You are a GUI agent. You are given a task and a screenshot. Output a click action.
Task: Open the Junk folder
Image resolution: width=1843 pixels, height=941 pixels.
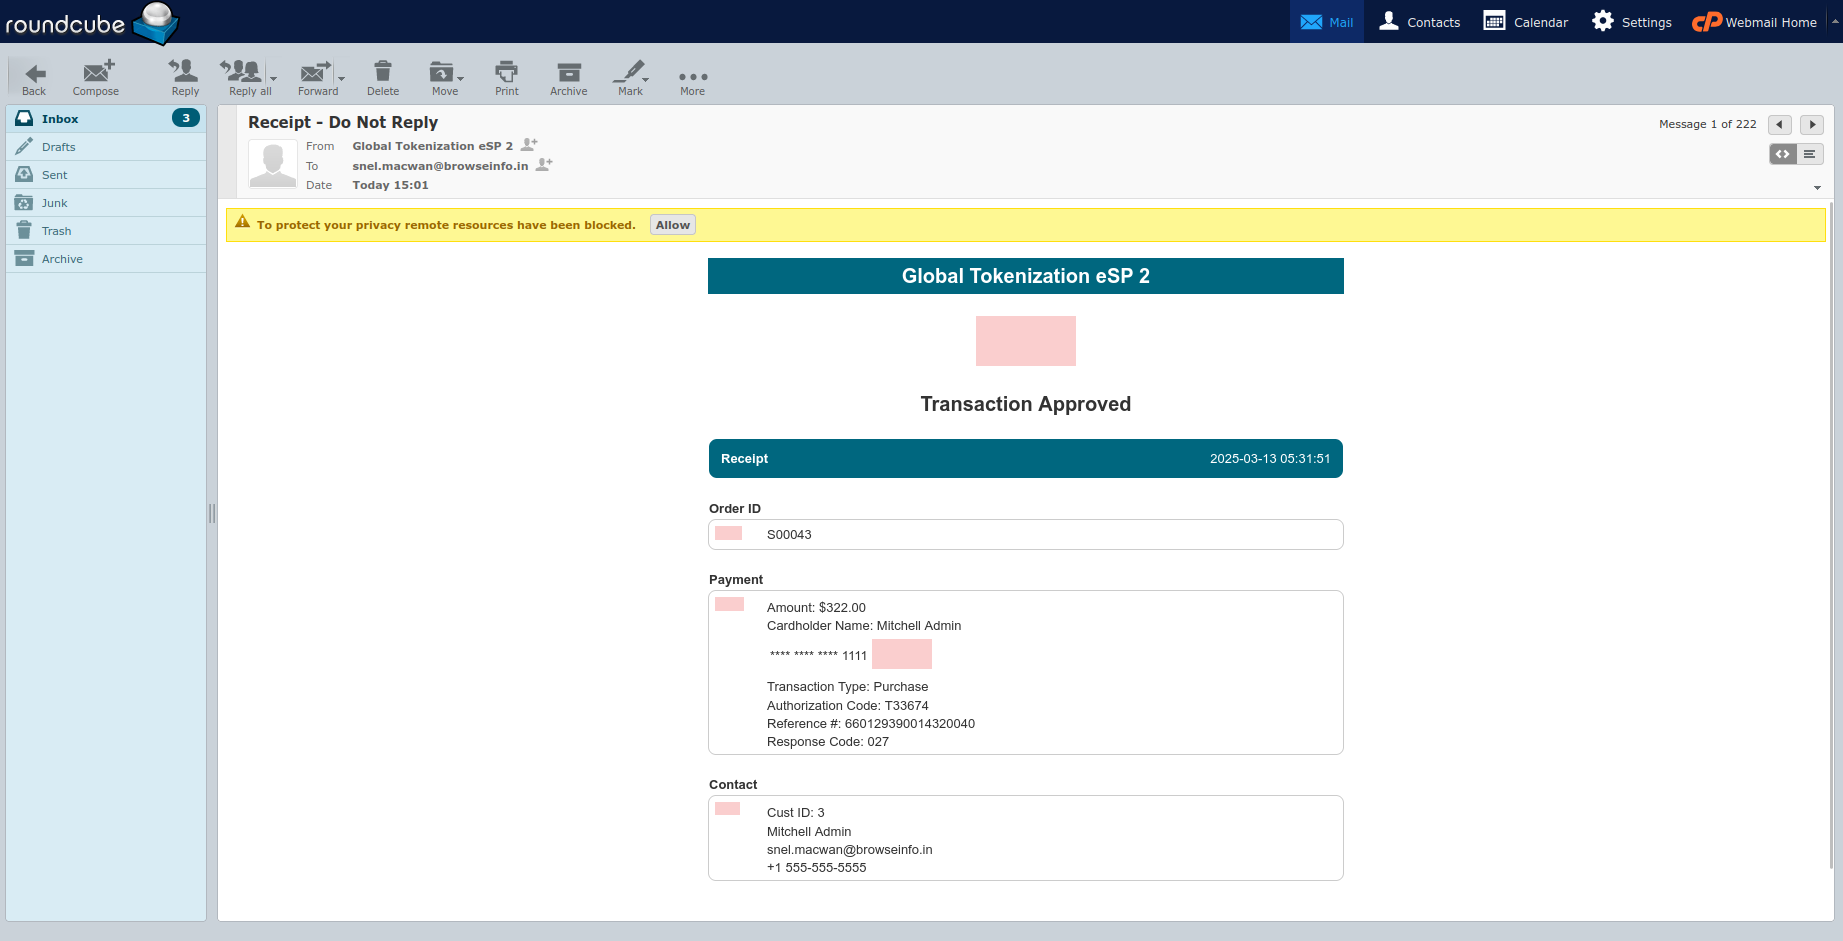(55, 203)
